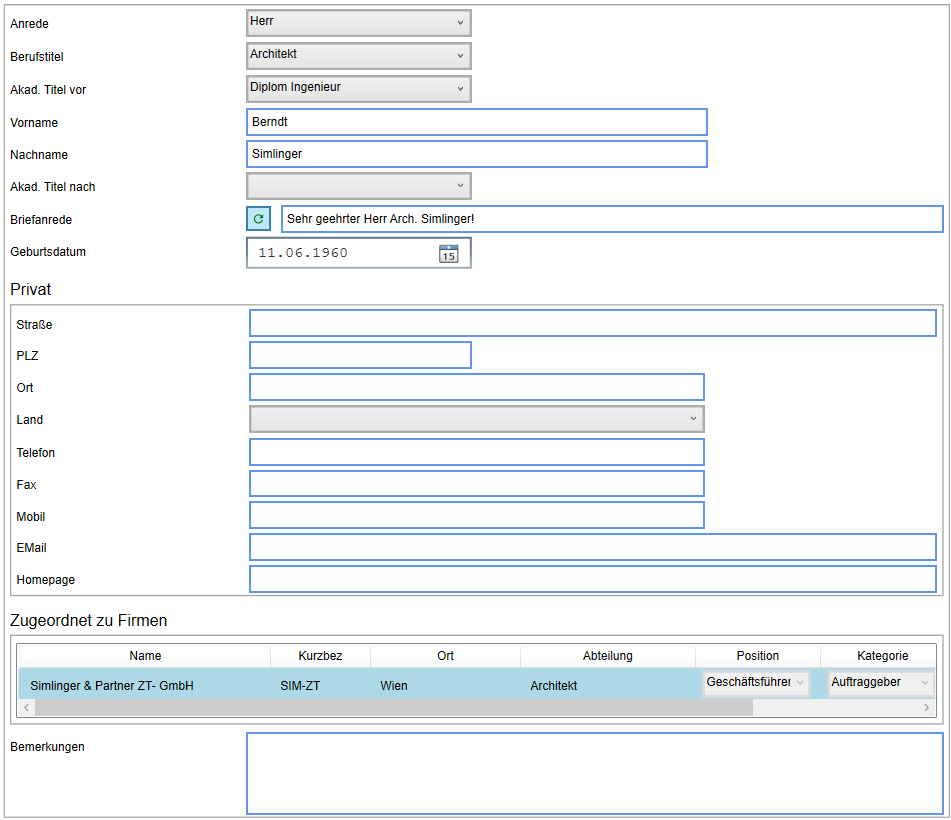Open the Anrede dropdown showing Herr
This screenshot has width=951, height=820.
click(359, 23)
